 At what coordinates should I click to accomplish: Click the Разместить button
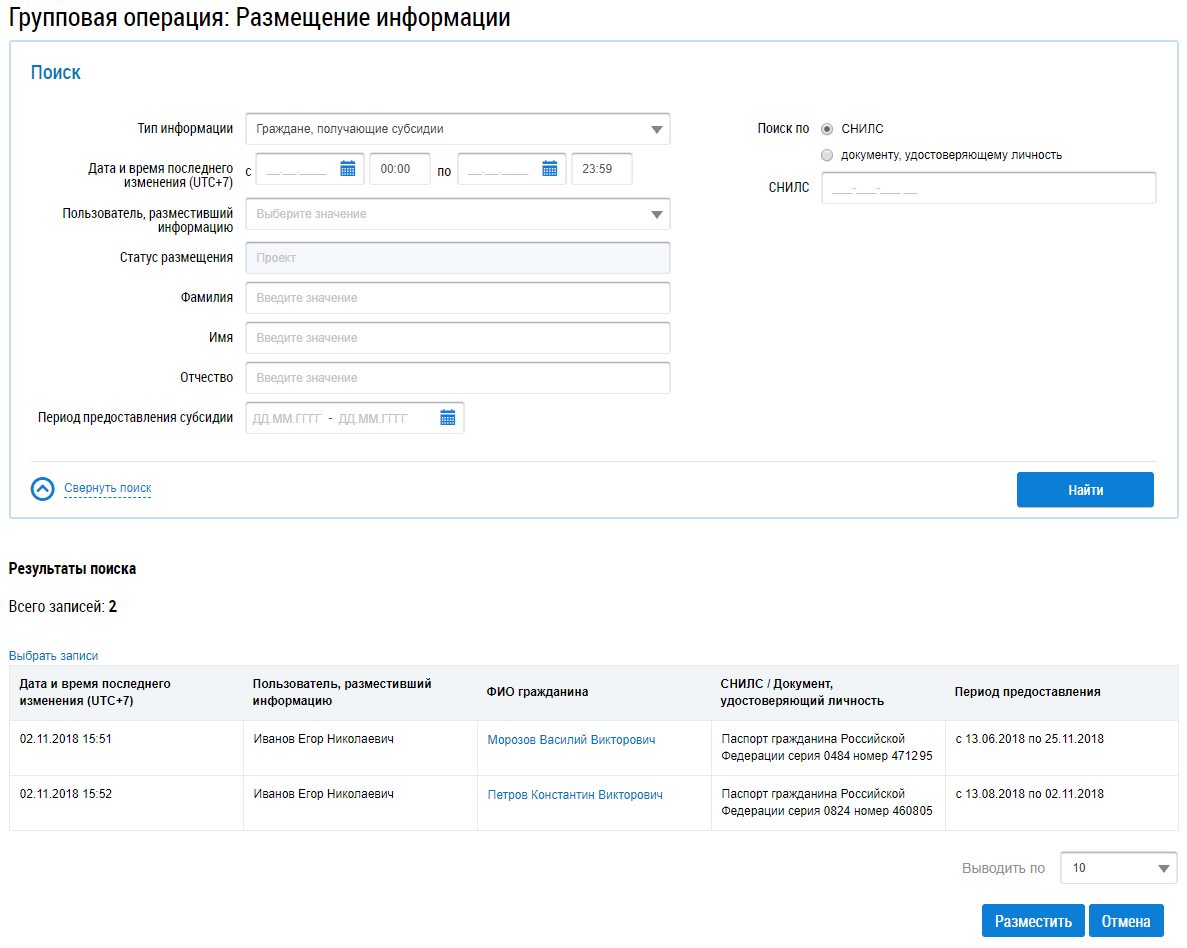(x=1033, y=921)
